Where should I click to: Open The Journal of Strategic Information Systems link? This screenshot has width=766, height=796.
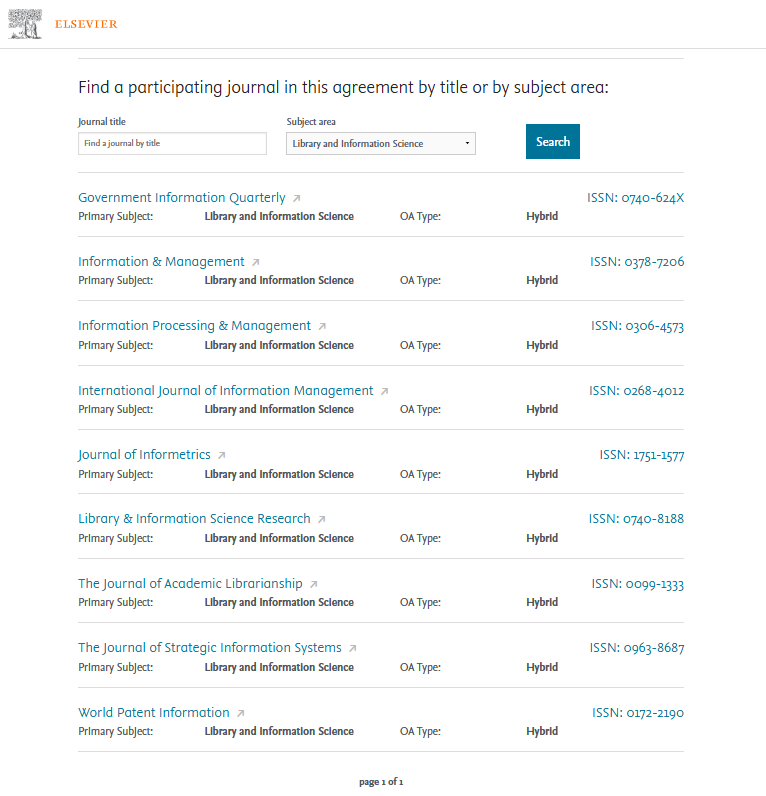click(x=210, y=648)
